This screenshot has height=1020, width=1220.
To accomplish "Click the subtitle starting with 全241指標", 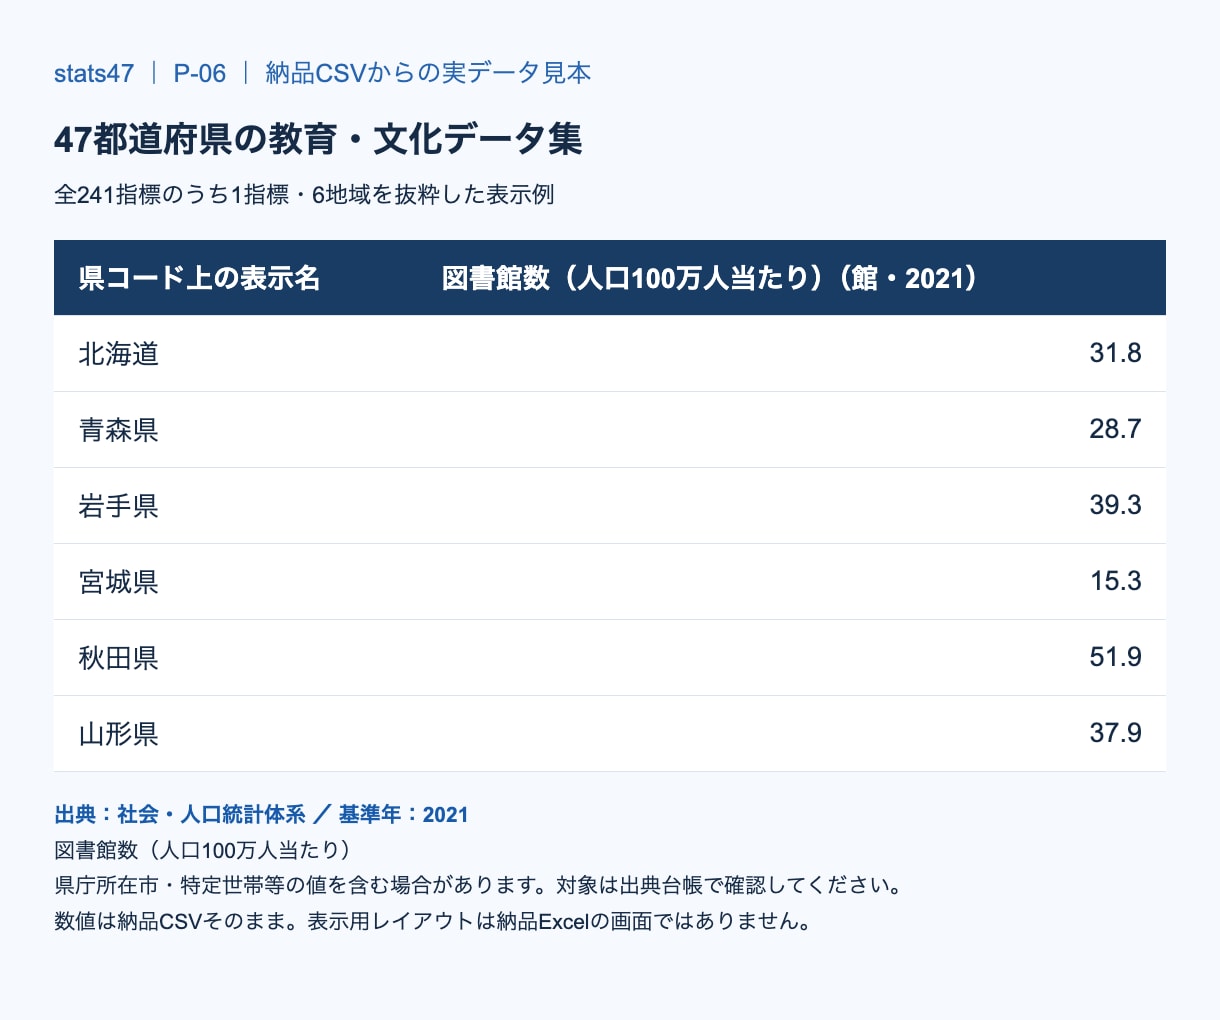I will 304,194.
